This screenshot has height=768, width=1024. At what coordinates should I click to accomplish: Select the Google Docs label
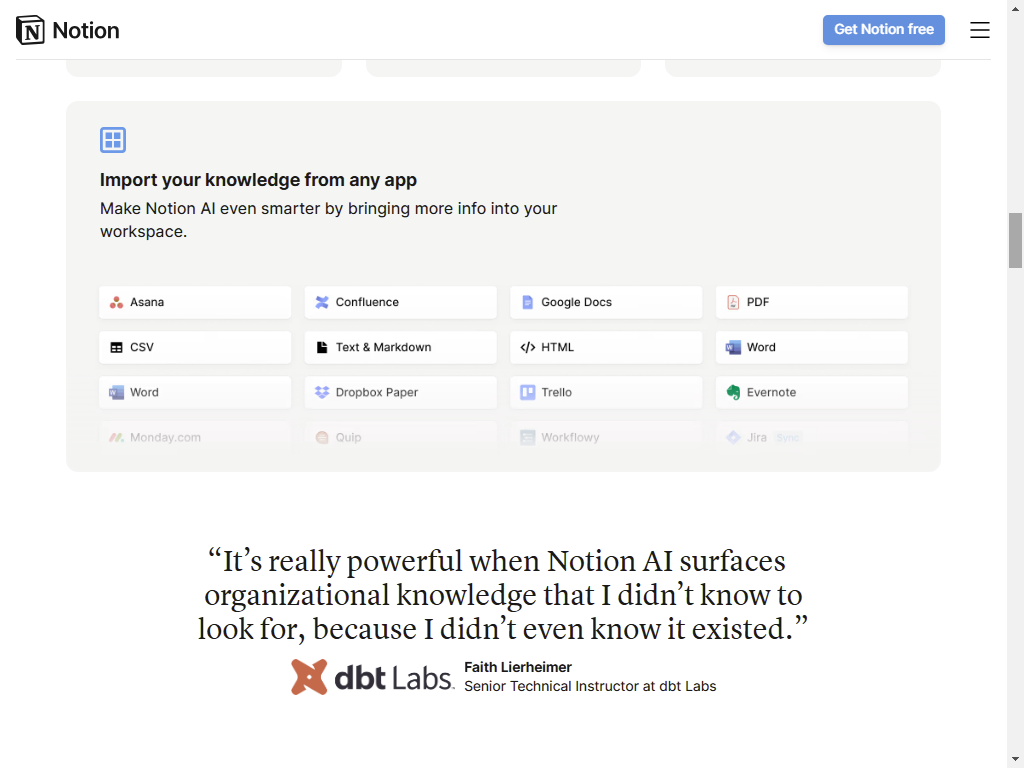coord(577,302)
